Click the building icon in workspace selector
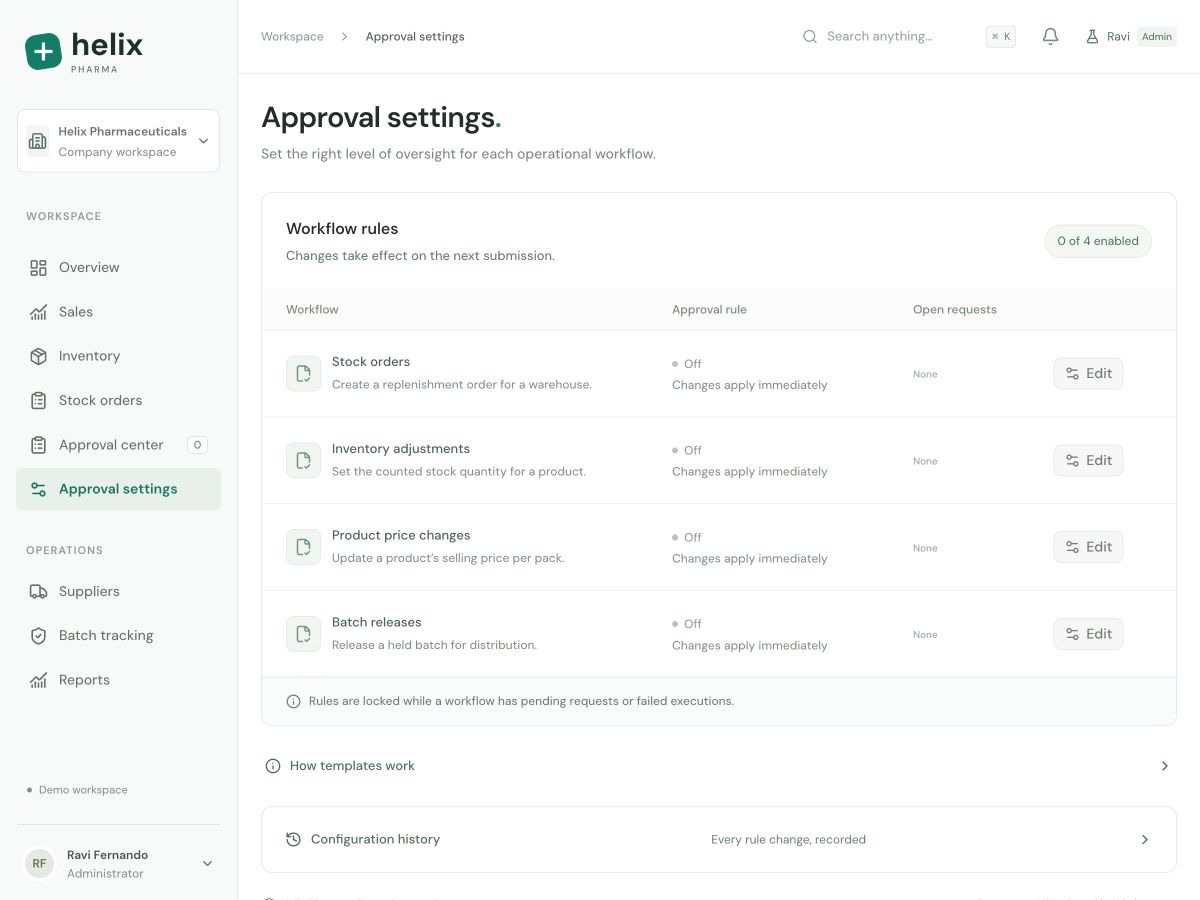Viewport: 1200px width, 900px height. (38, 141)
